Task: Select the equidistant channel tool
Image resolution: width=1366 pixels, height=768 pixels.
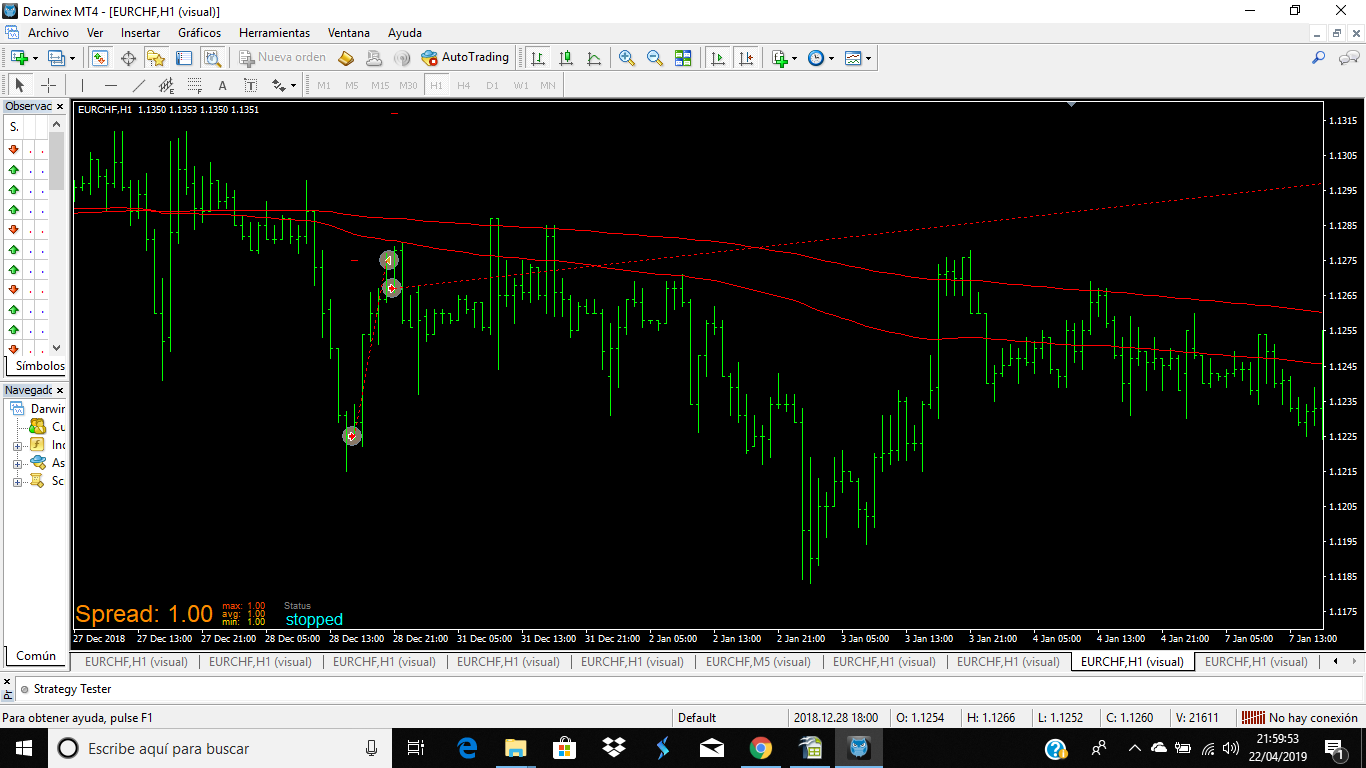Action: 166,85
